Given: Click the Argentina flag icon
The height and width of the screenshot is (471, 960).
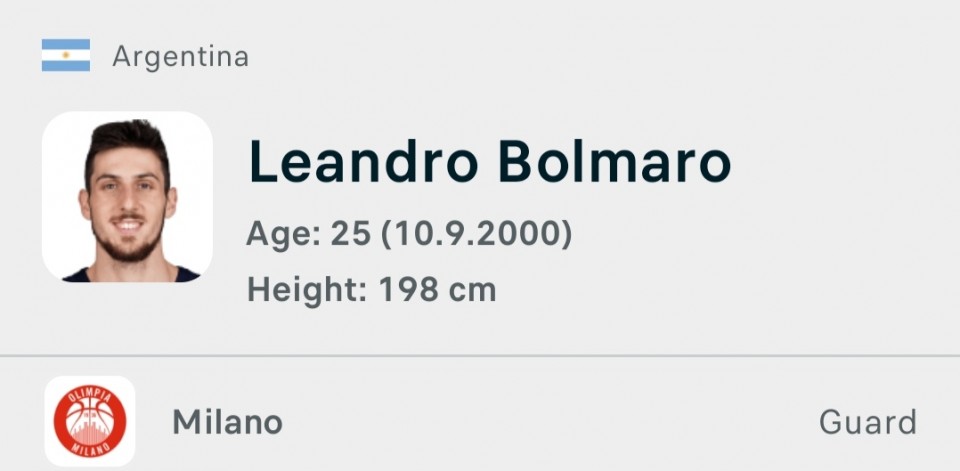Looking at the screenshot, I should (66, 56).
